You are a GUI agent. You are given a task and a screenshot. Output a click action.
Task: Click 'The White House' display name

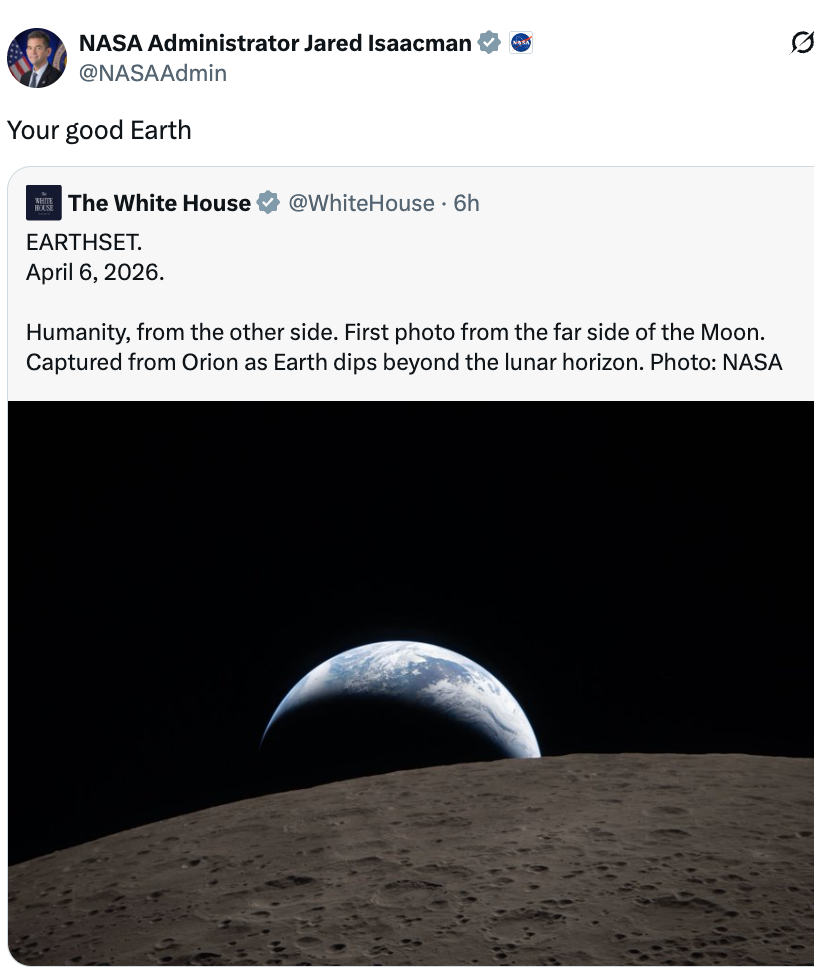159,202
